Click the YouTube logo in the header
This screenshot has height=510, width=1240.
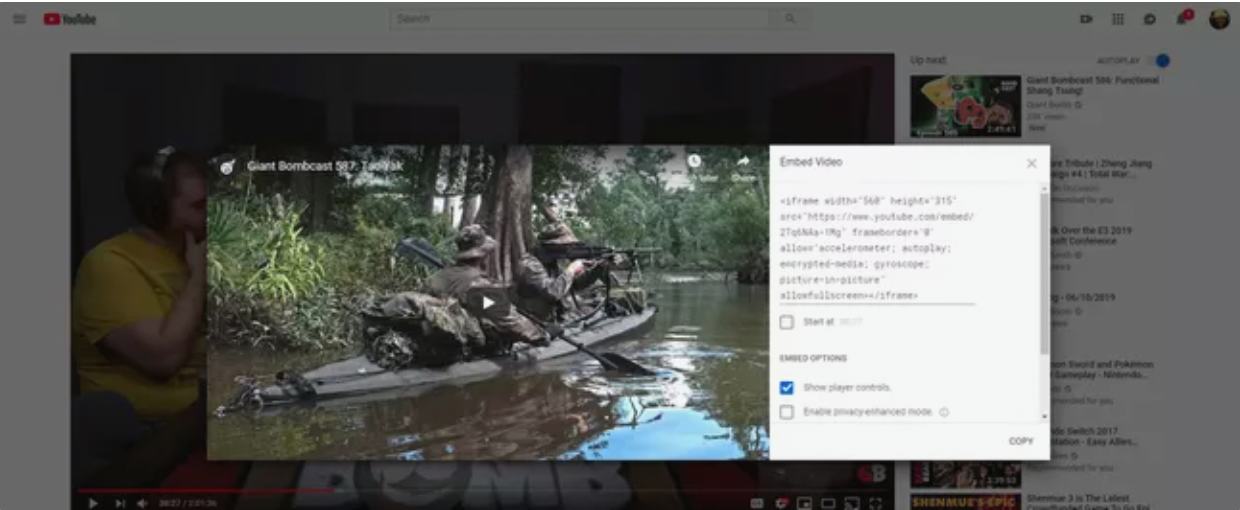69,19
